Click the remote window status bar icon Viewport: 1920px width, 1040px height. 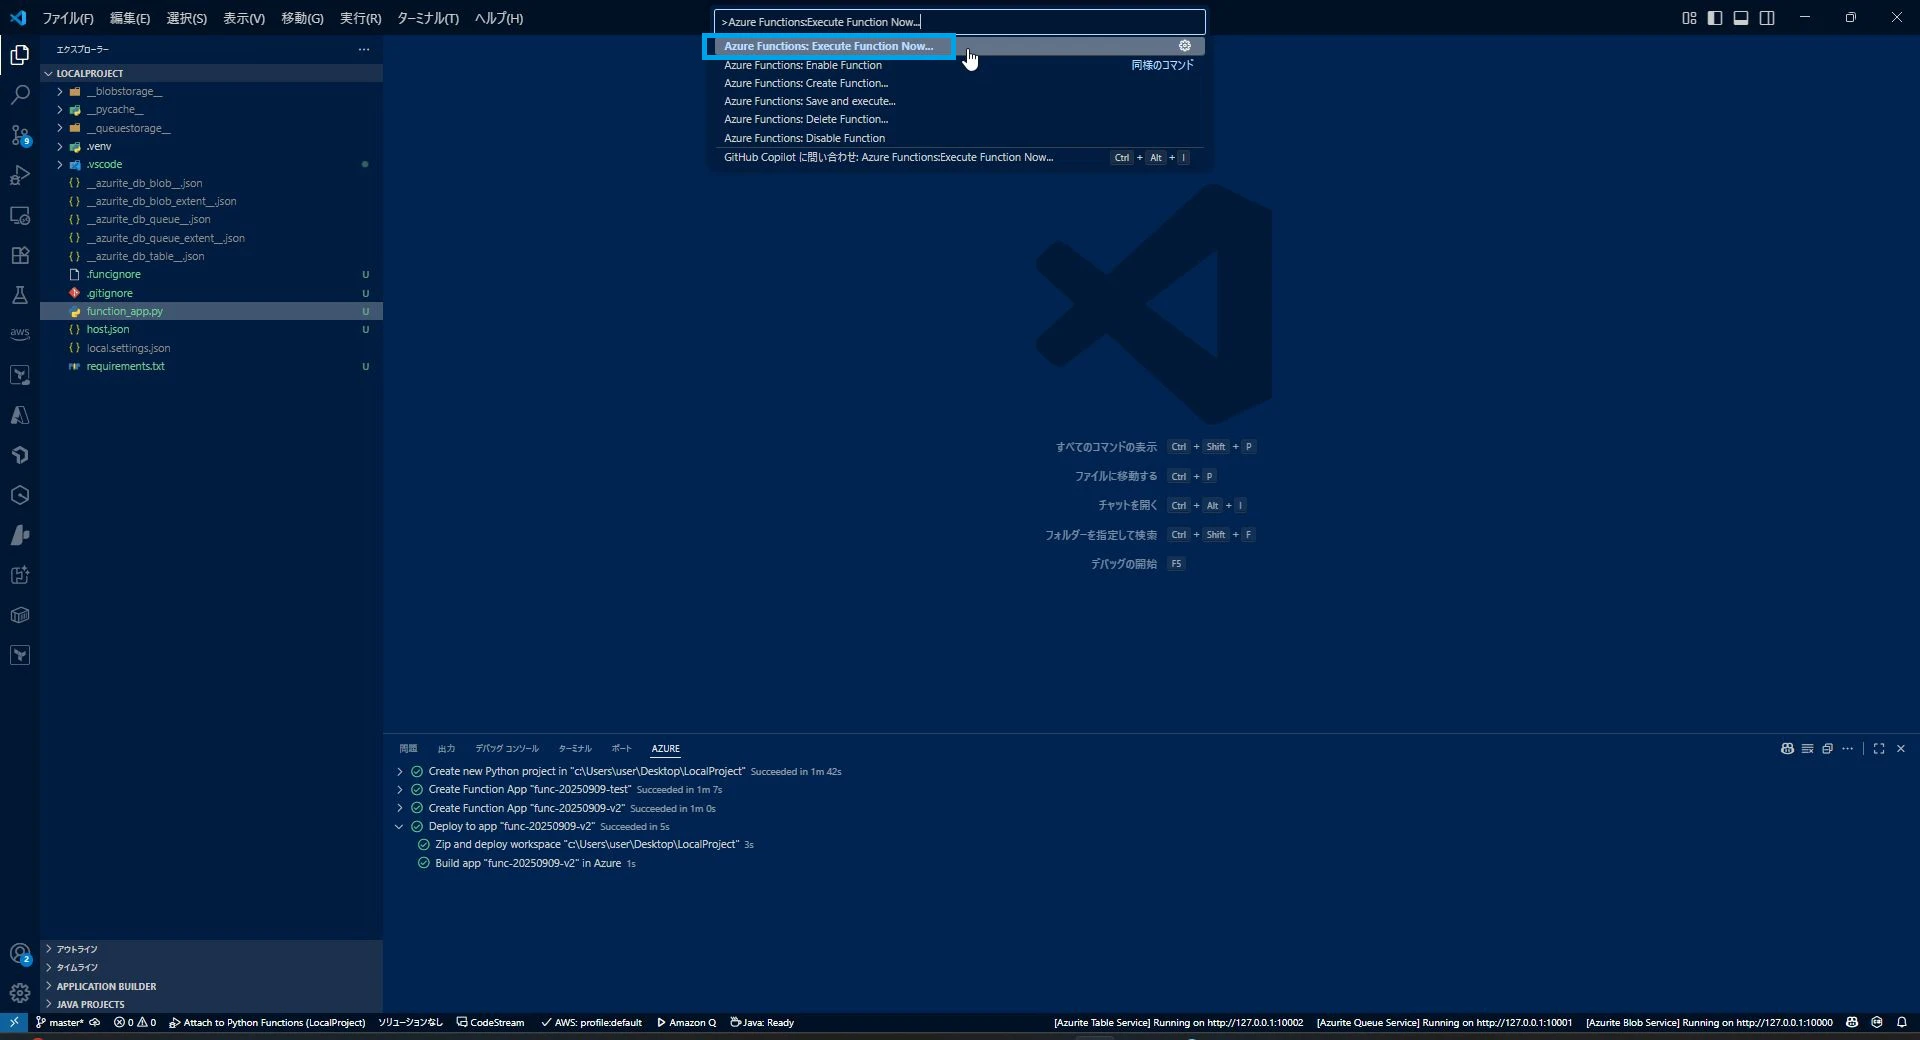(x=14, y=1022)
